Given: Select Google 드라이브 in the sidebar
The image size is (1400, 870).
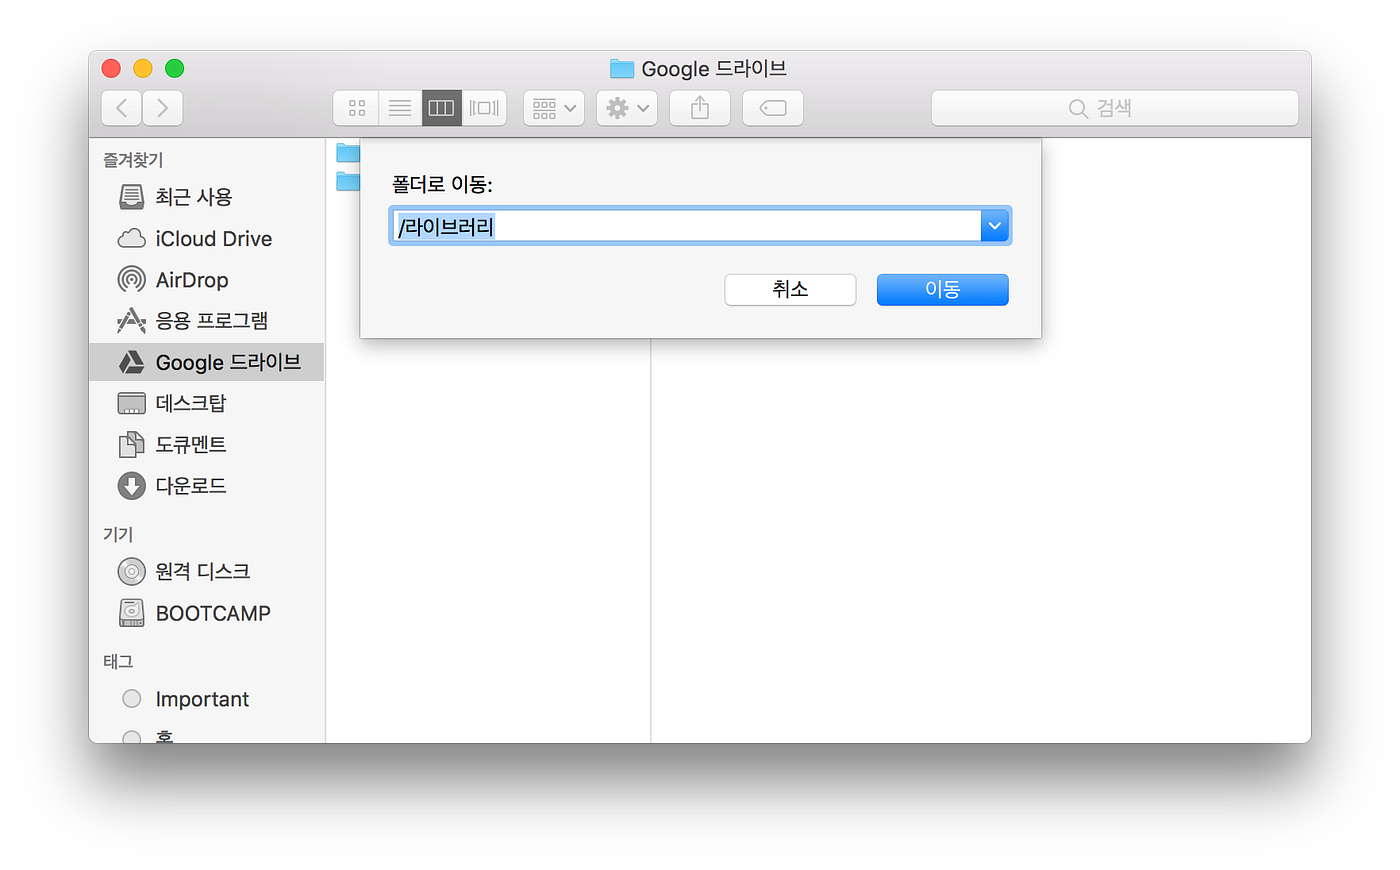Looking at the screenshot, I should 206,362.
